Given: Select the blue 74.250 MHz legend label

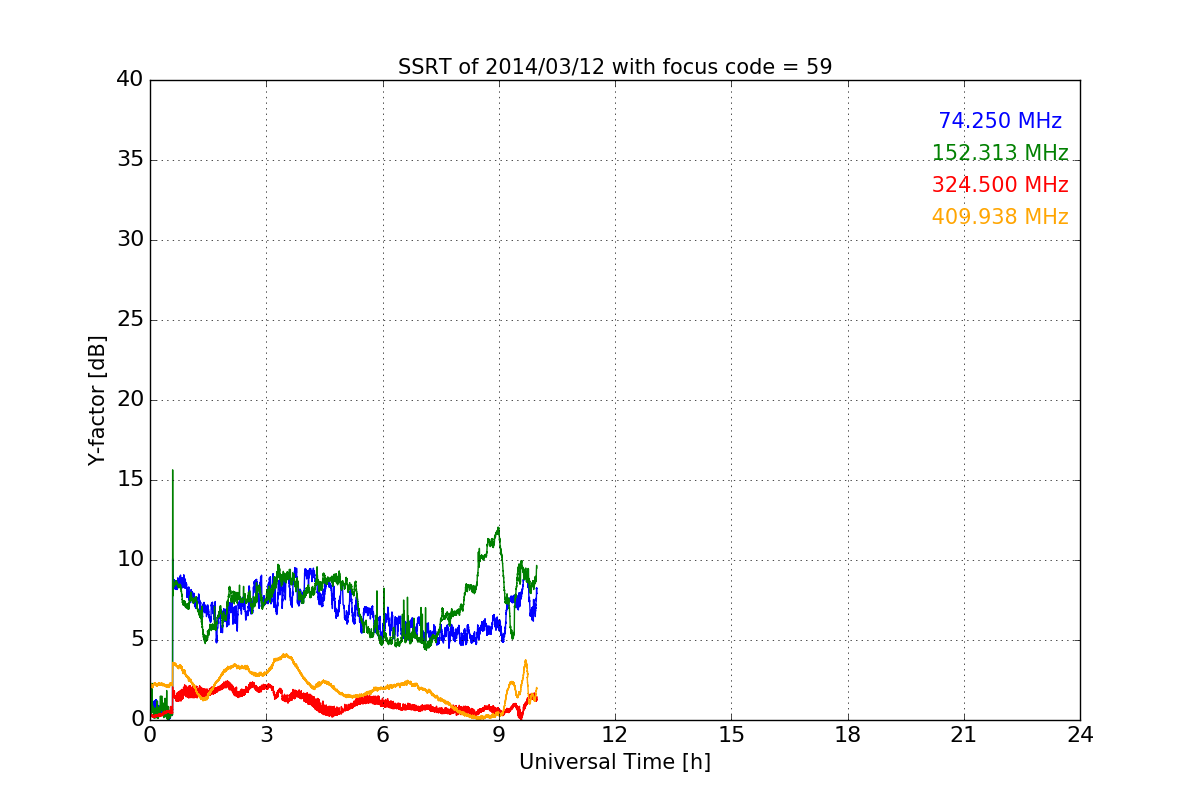Looking at the screenshot, I should pos(1000,121).
